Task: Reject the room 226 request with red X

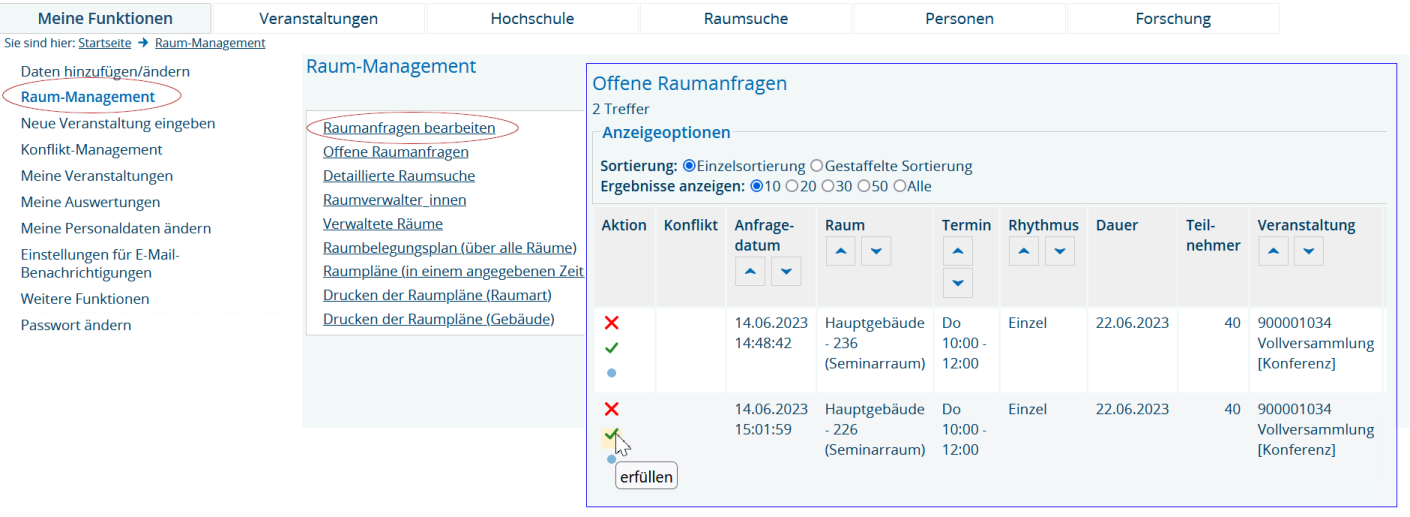Action: coord(612,409)
